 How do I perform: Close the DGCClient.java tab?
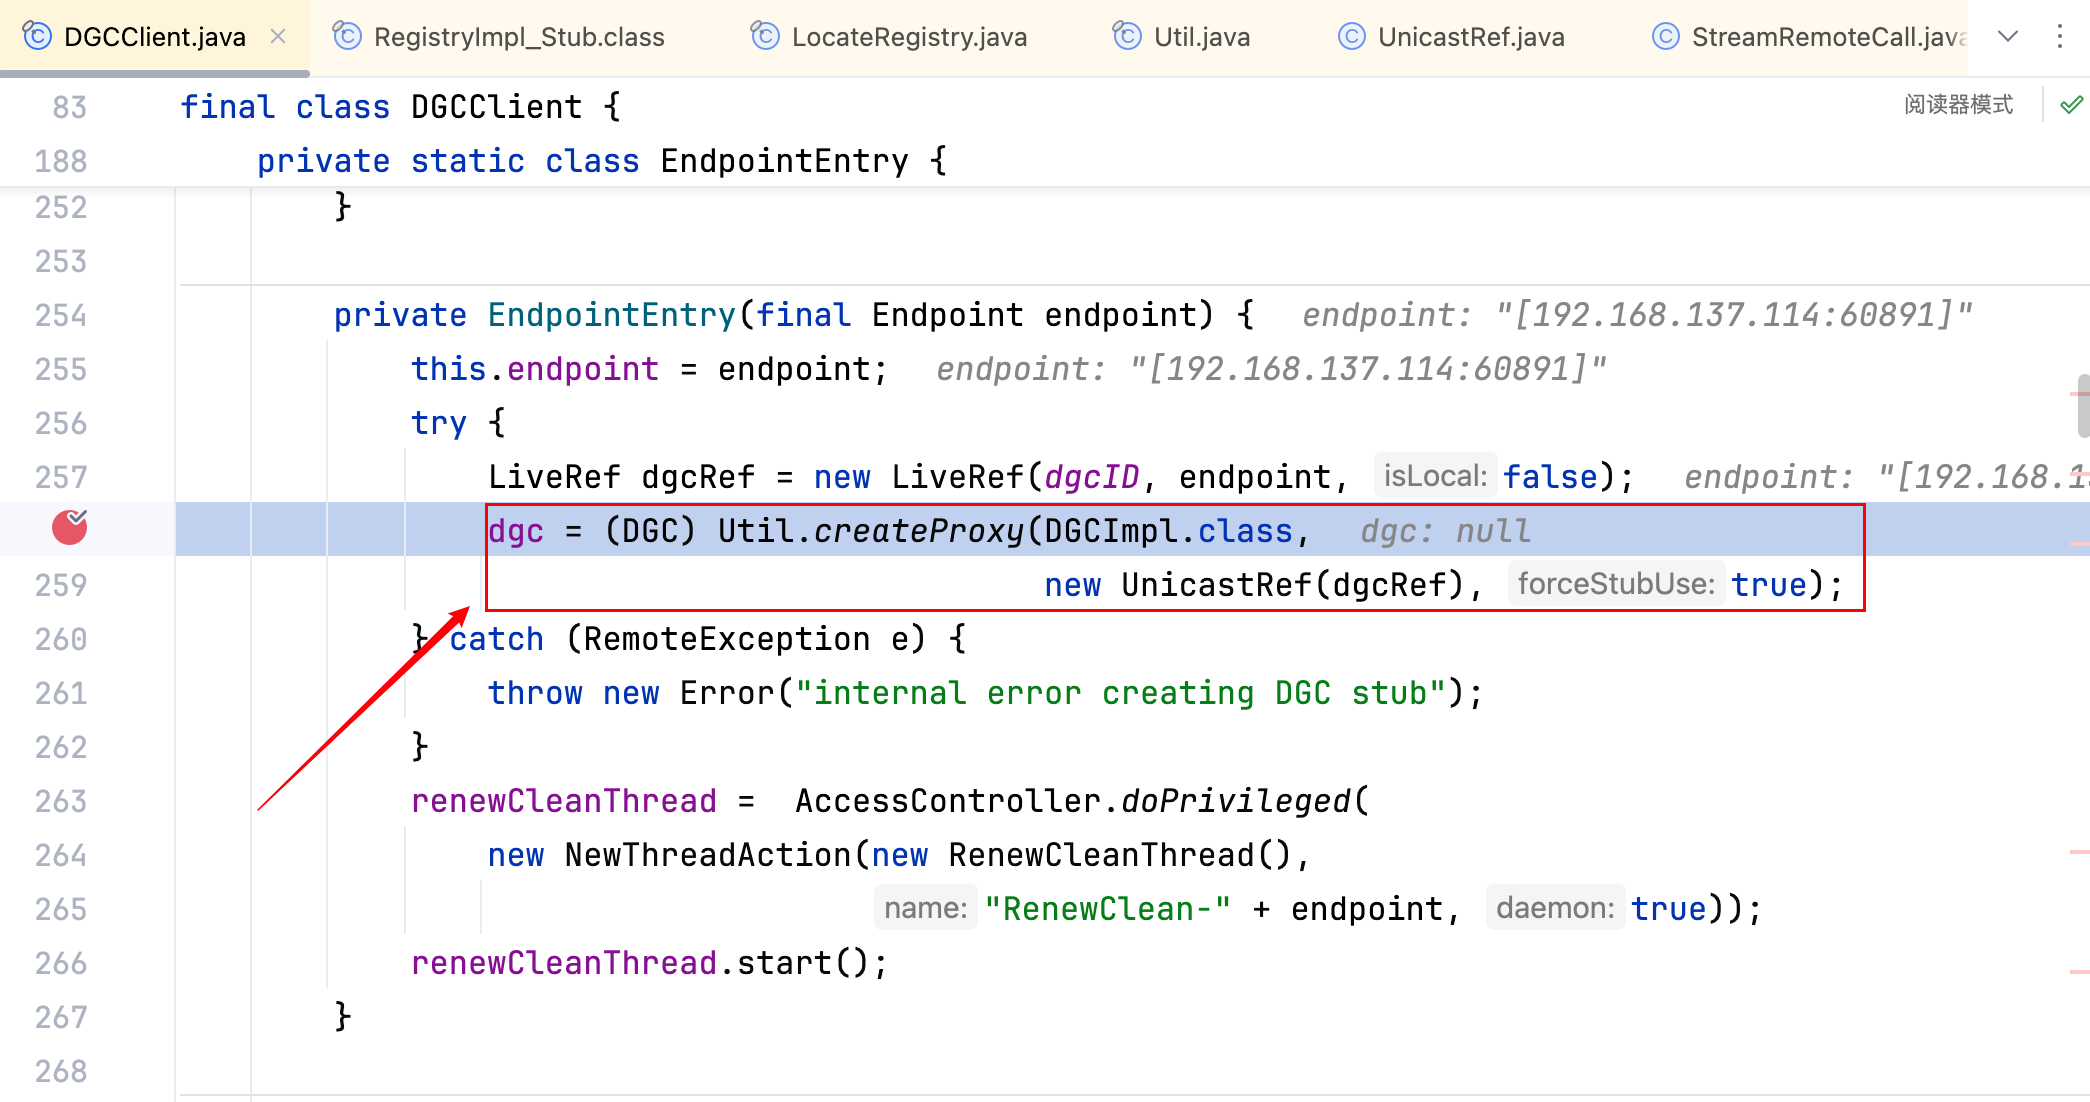pyautogui.click(x=278, y=37)
